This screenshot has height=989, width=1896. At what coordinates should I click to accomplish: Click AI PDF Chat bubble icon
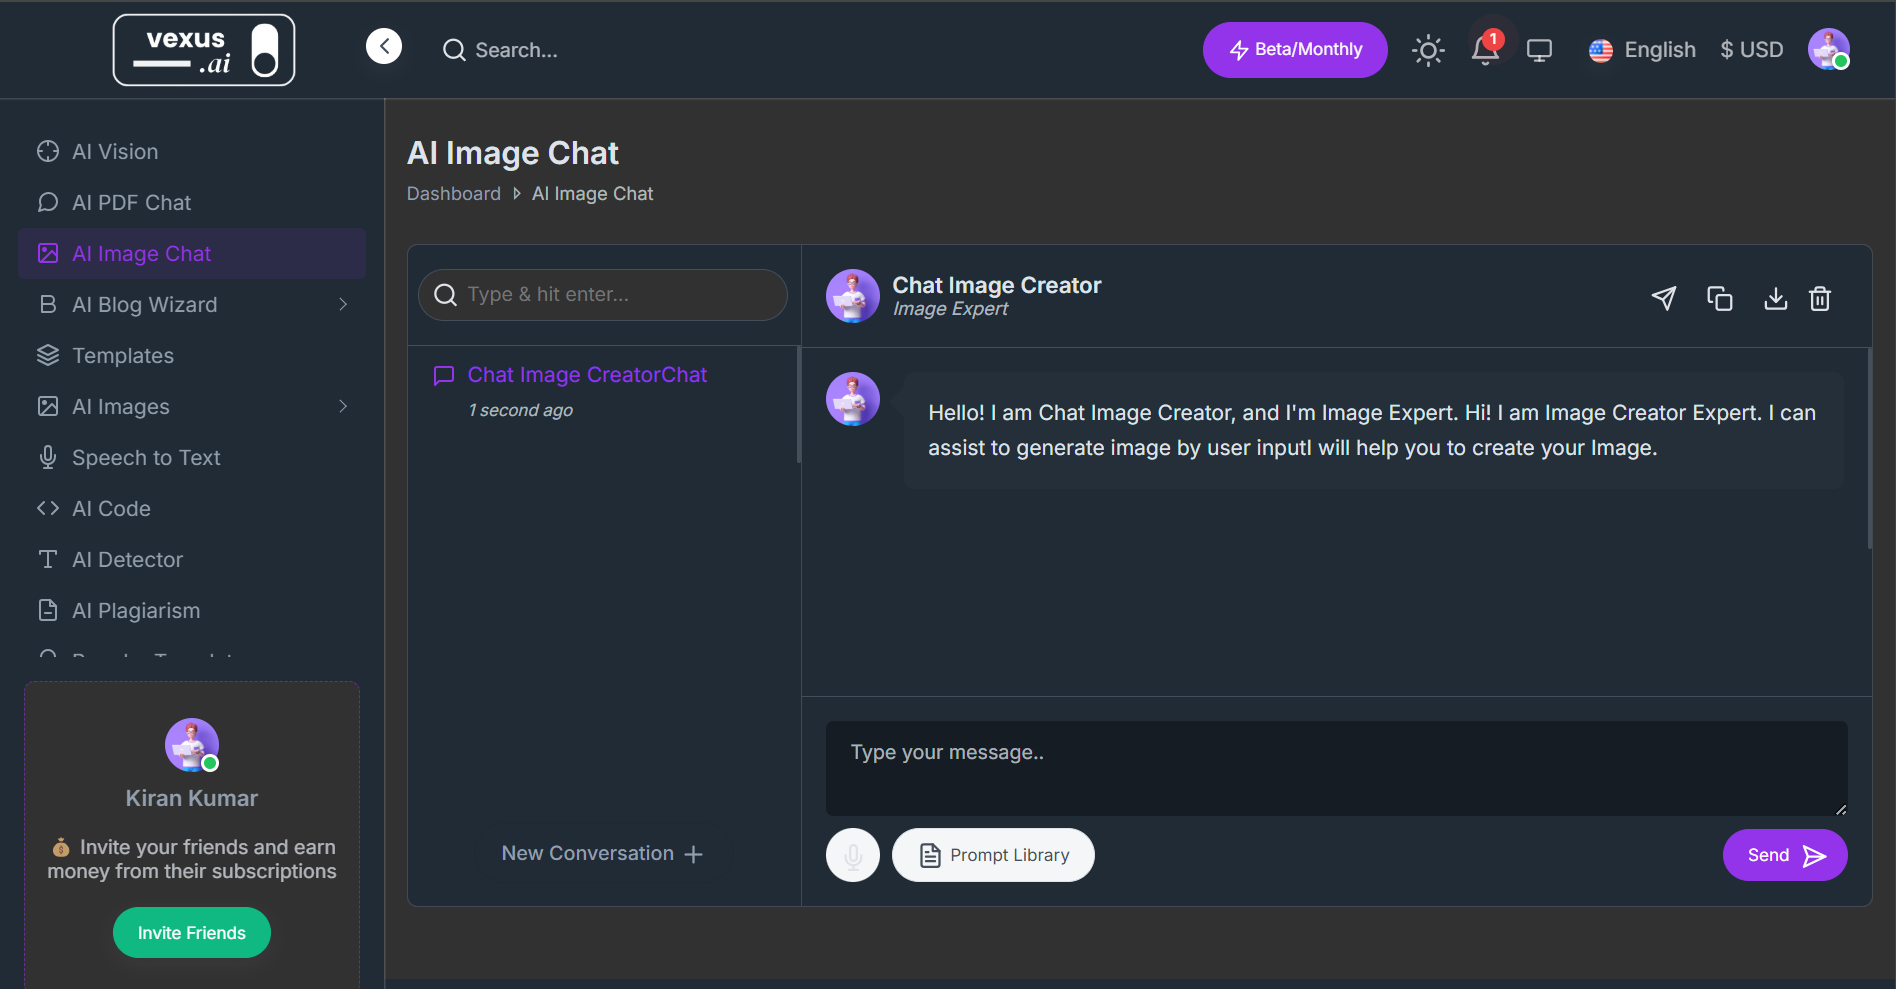coord(48,202)
